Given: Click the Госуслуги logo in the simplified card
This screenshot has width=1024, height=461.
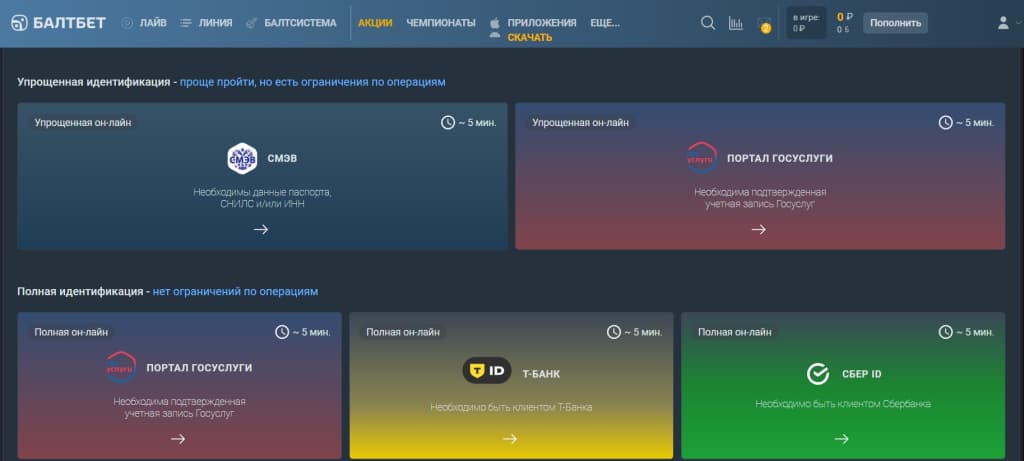Looking at the screenshot, I should (703, 158).
